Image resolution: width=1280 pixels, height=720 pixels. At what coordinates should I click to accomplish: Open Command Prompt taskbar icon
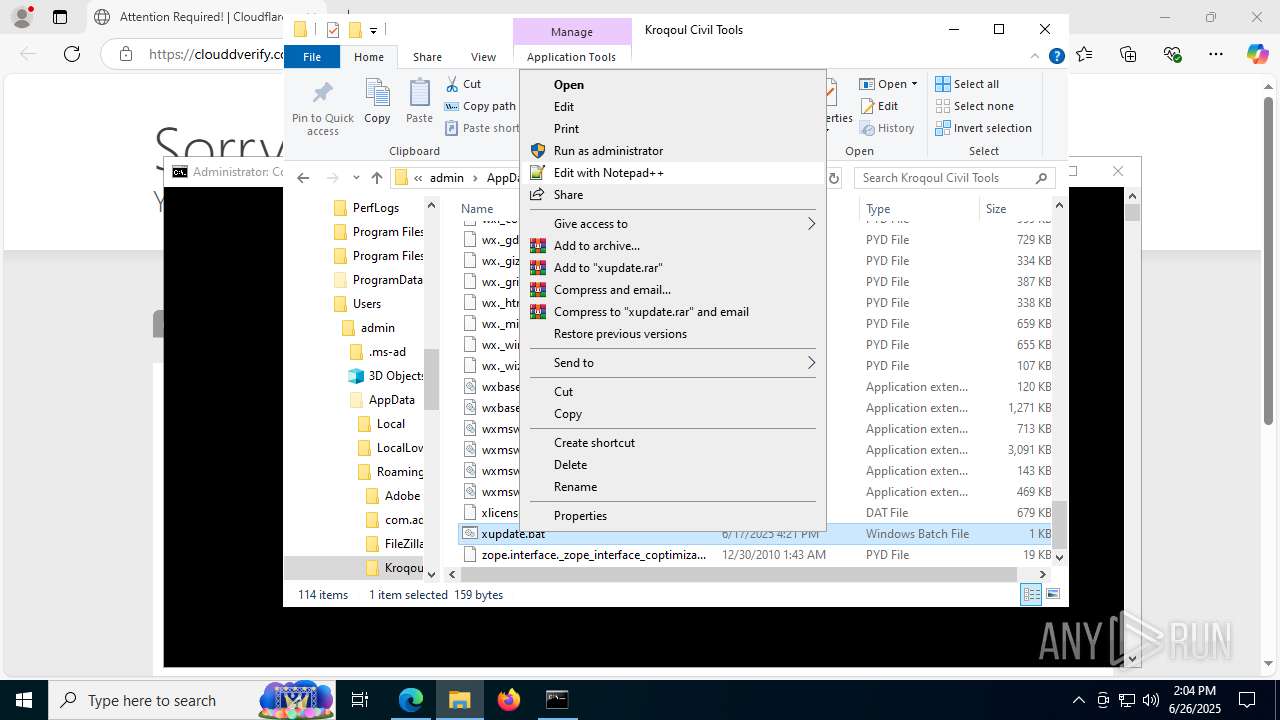[557, 700]
